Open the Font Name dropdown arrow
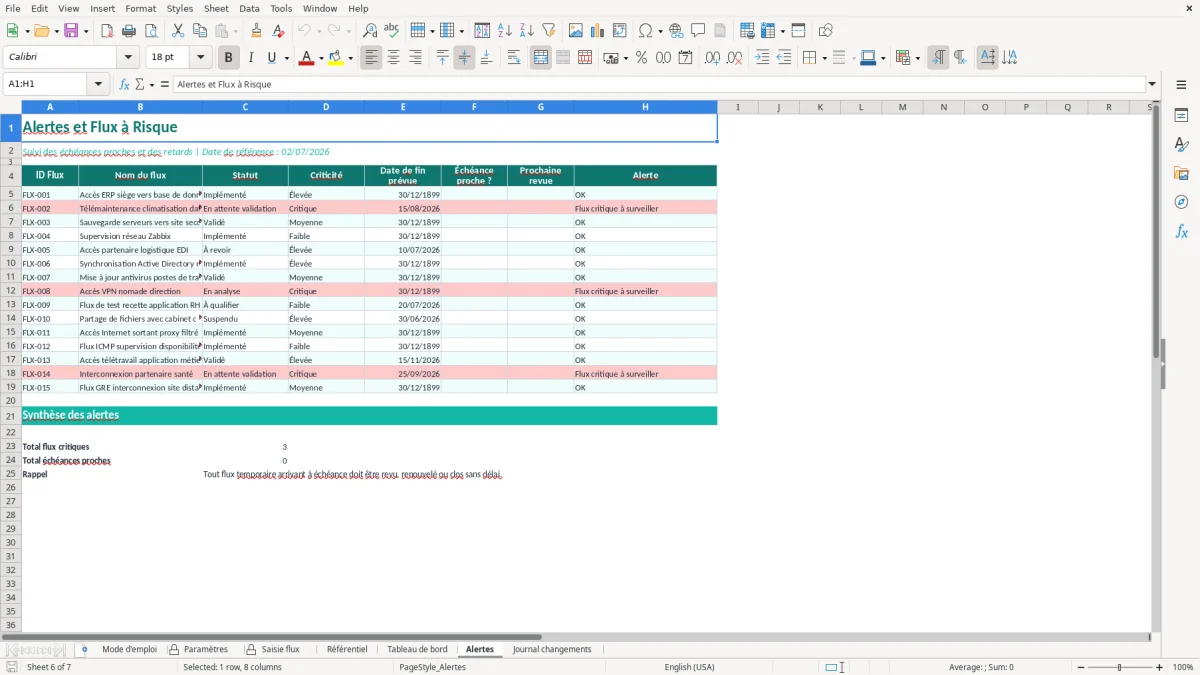This screenshot has height=675, width=1200. [x=127, y=58]
